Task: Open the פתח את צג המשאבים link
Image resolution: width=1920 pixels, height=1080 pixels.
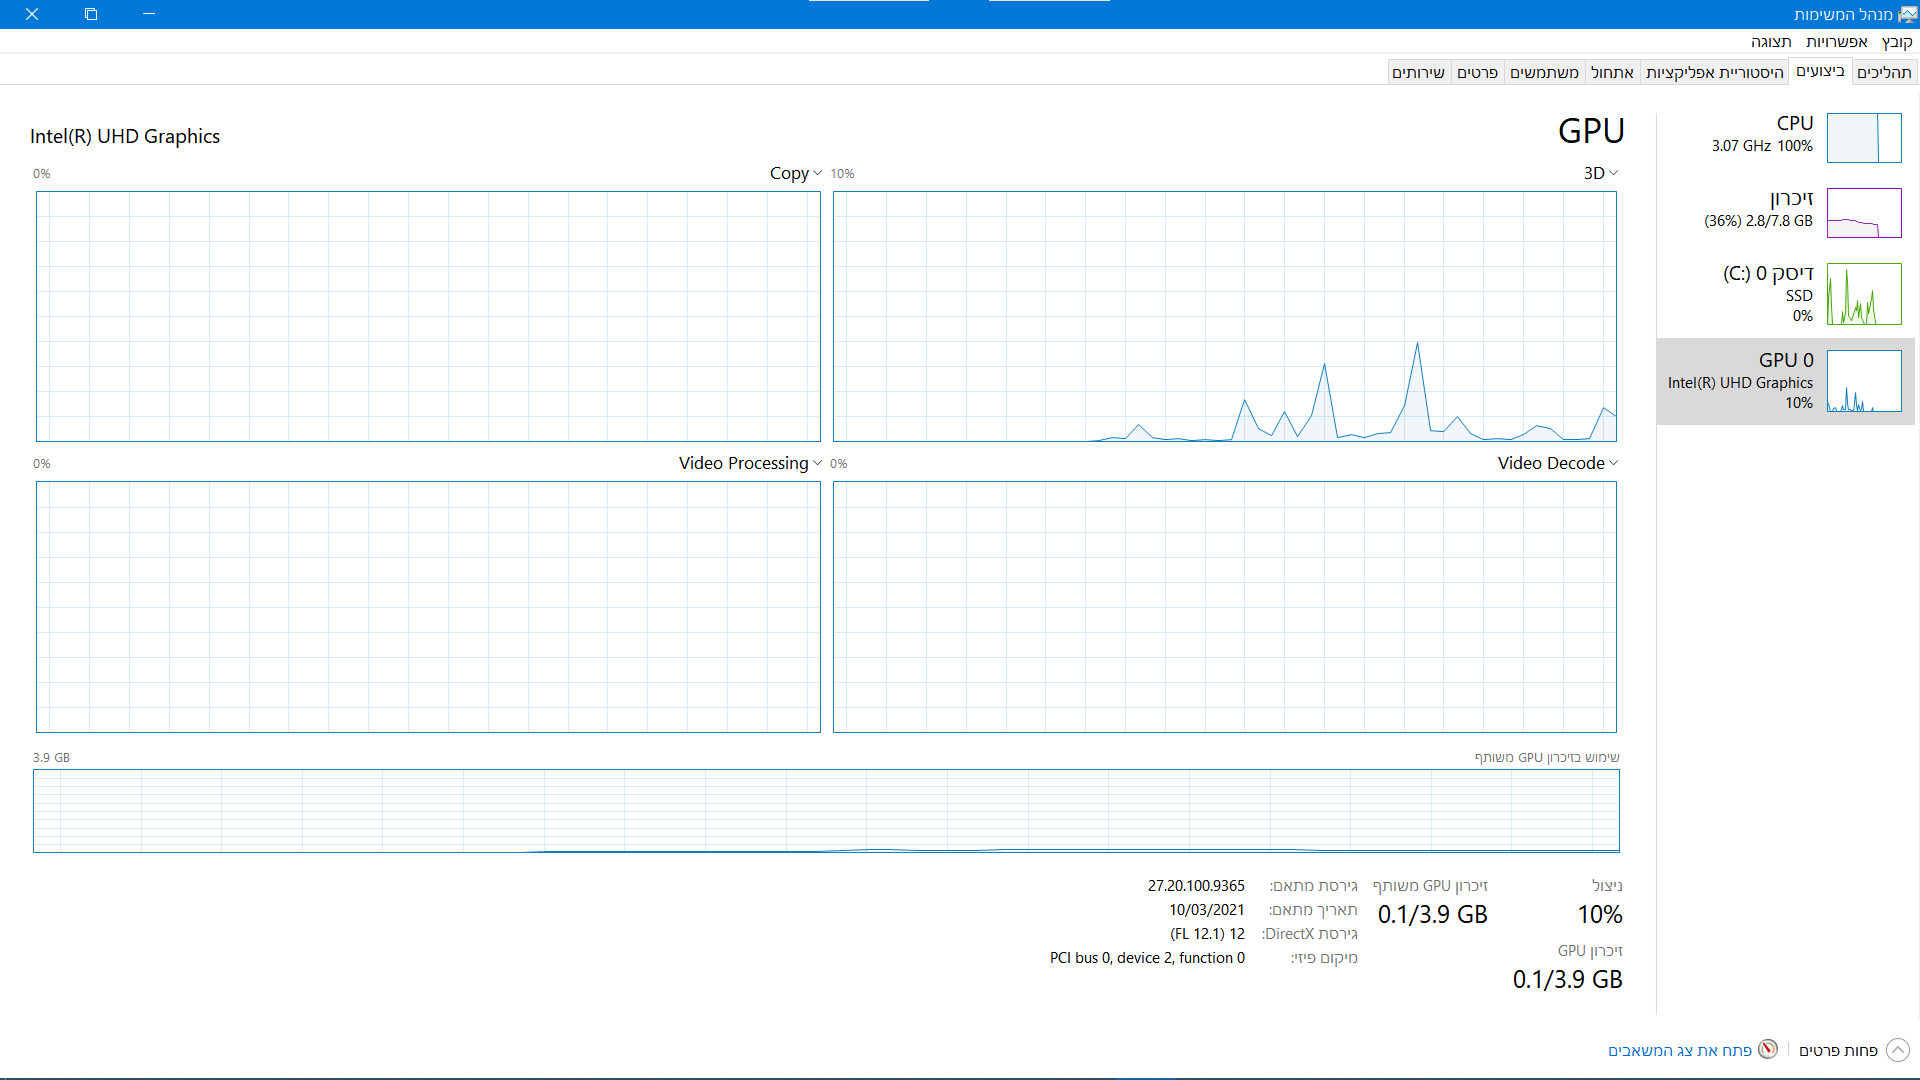Action: click(1680, 1050)
